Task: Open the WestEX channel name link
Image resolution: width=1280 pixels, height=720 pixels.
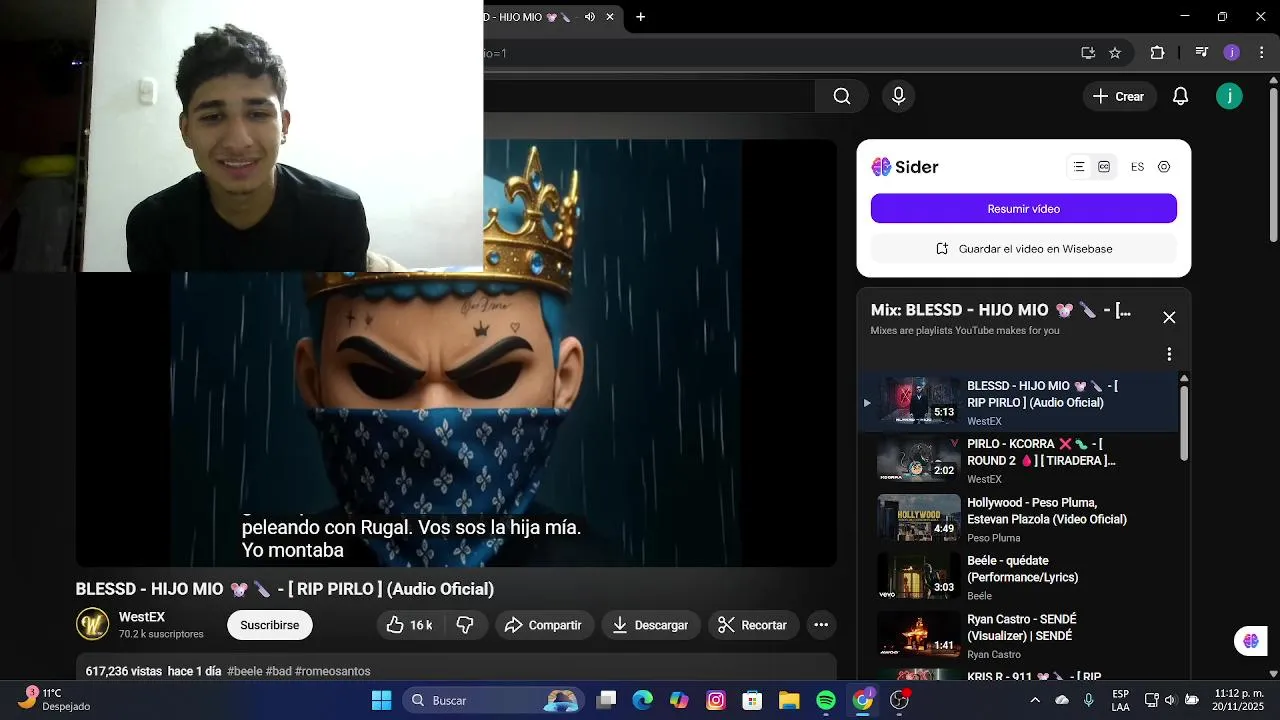Action: (x=142, y=617)
